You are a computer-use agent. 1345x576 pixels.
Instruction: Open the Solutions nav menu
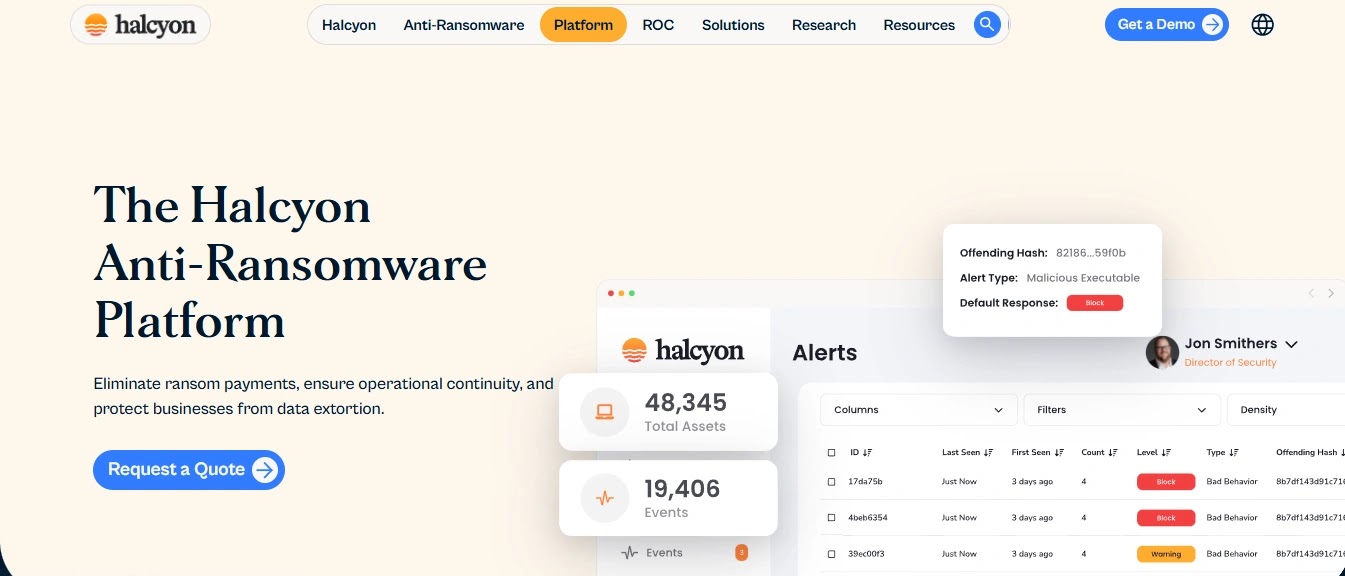pyautogui.click(x=733, y=25)
